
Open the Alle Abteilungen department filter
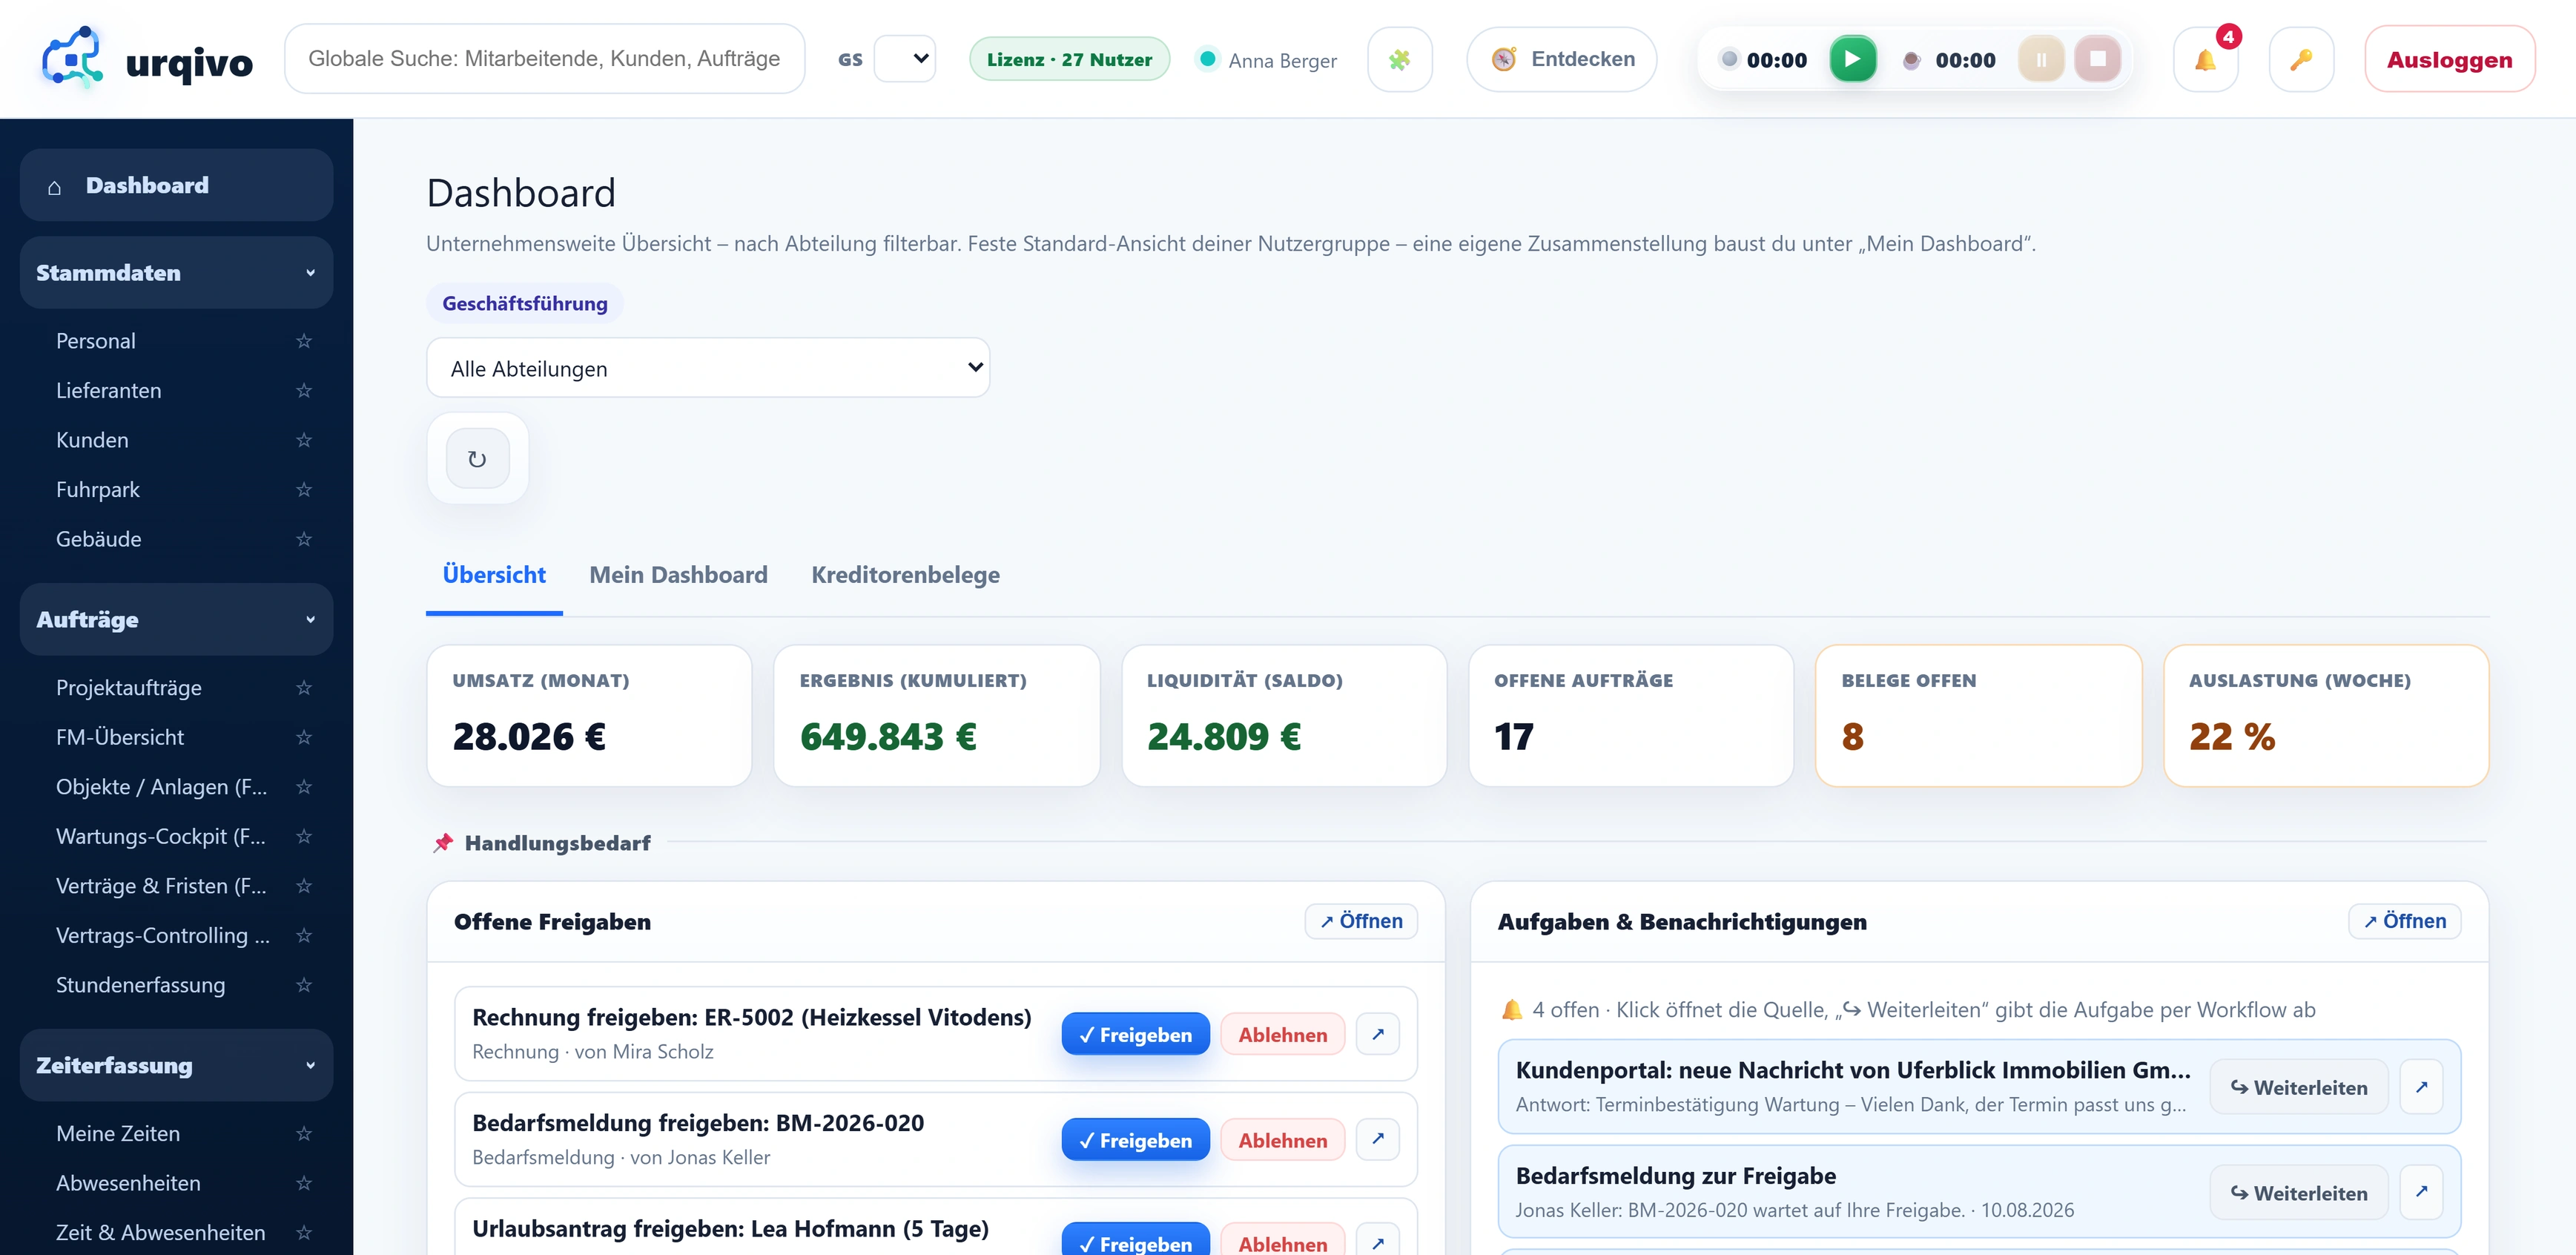(x=708, y=368)
